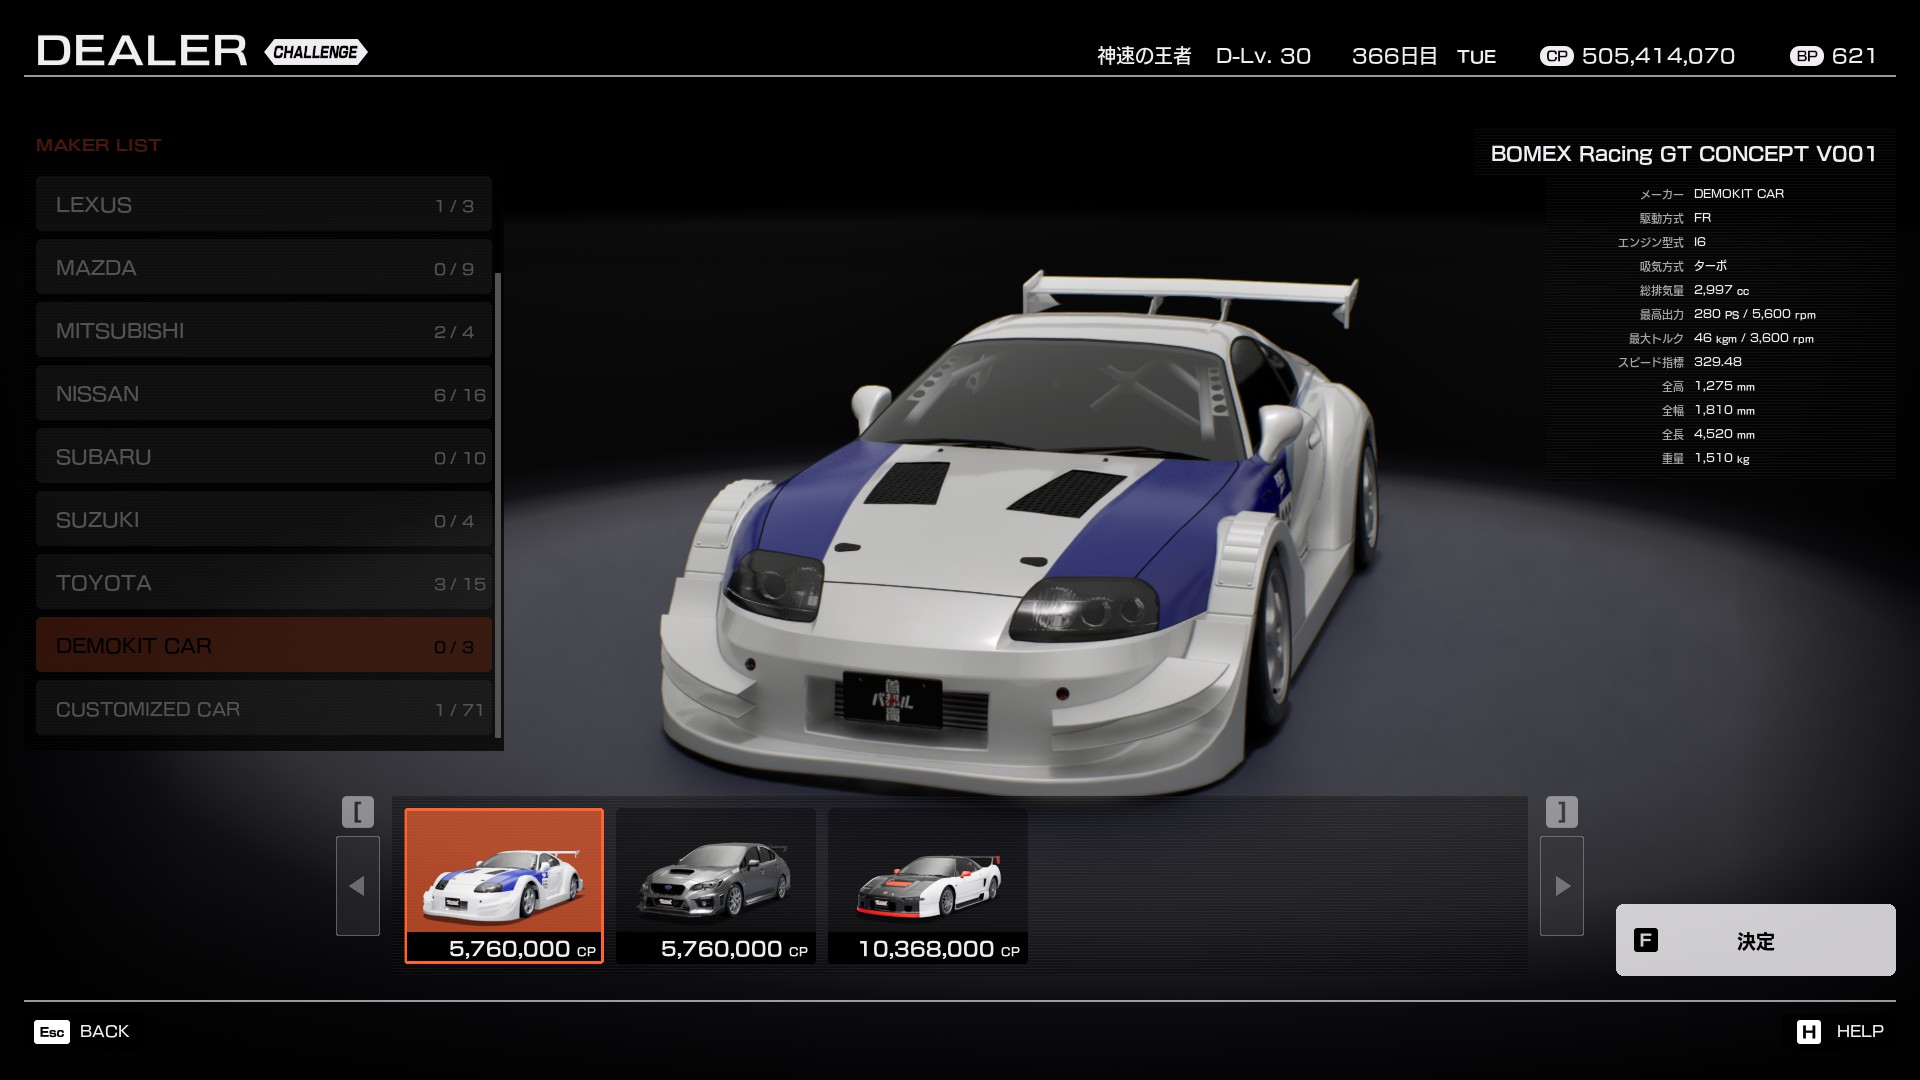Screen dimensions: 1920x1080
Task: Select the gray Subaru sedan thumbnail
Action: click(716, 885)
